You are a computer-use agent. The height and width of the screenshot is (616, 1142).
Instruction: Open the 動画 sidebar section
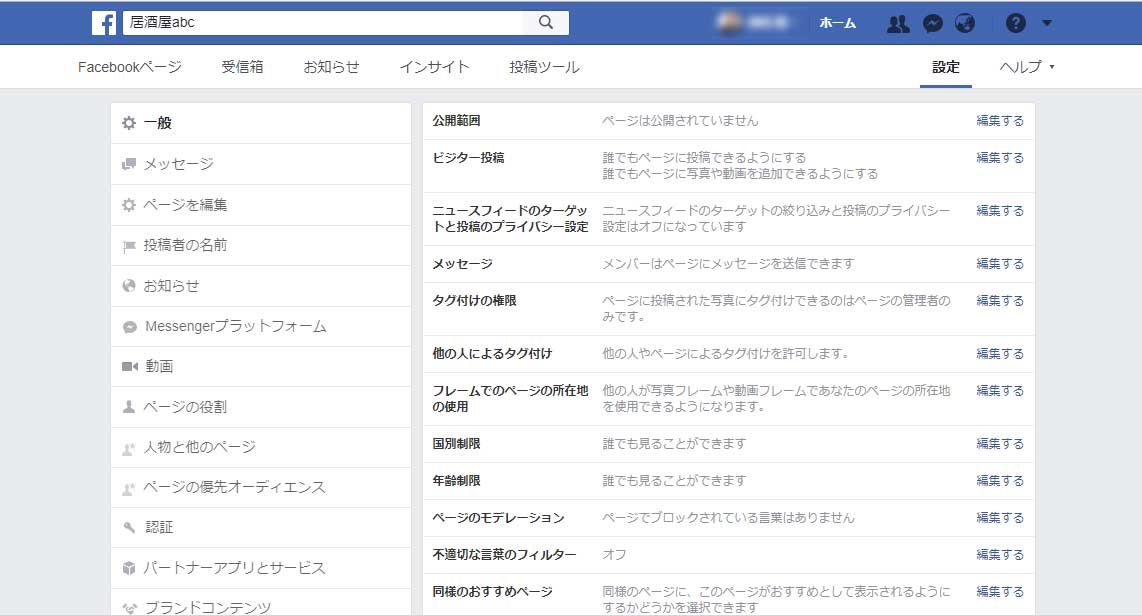coord(158,366)
